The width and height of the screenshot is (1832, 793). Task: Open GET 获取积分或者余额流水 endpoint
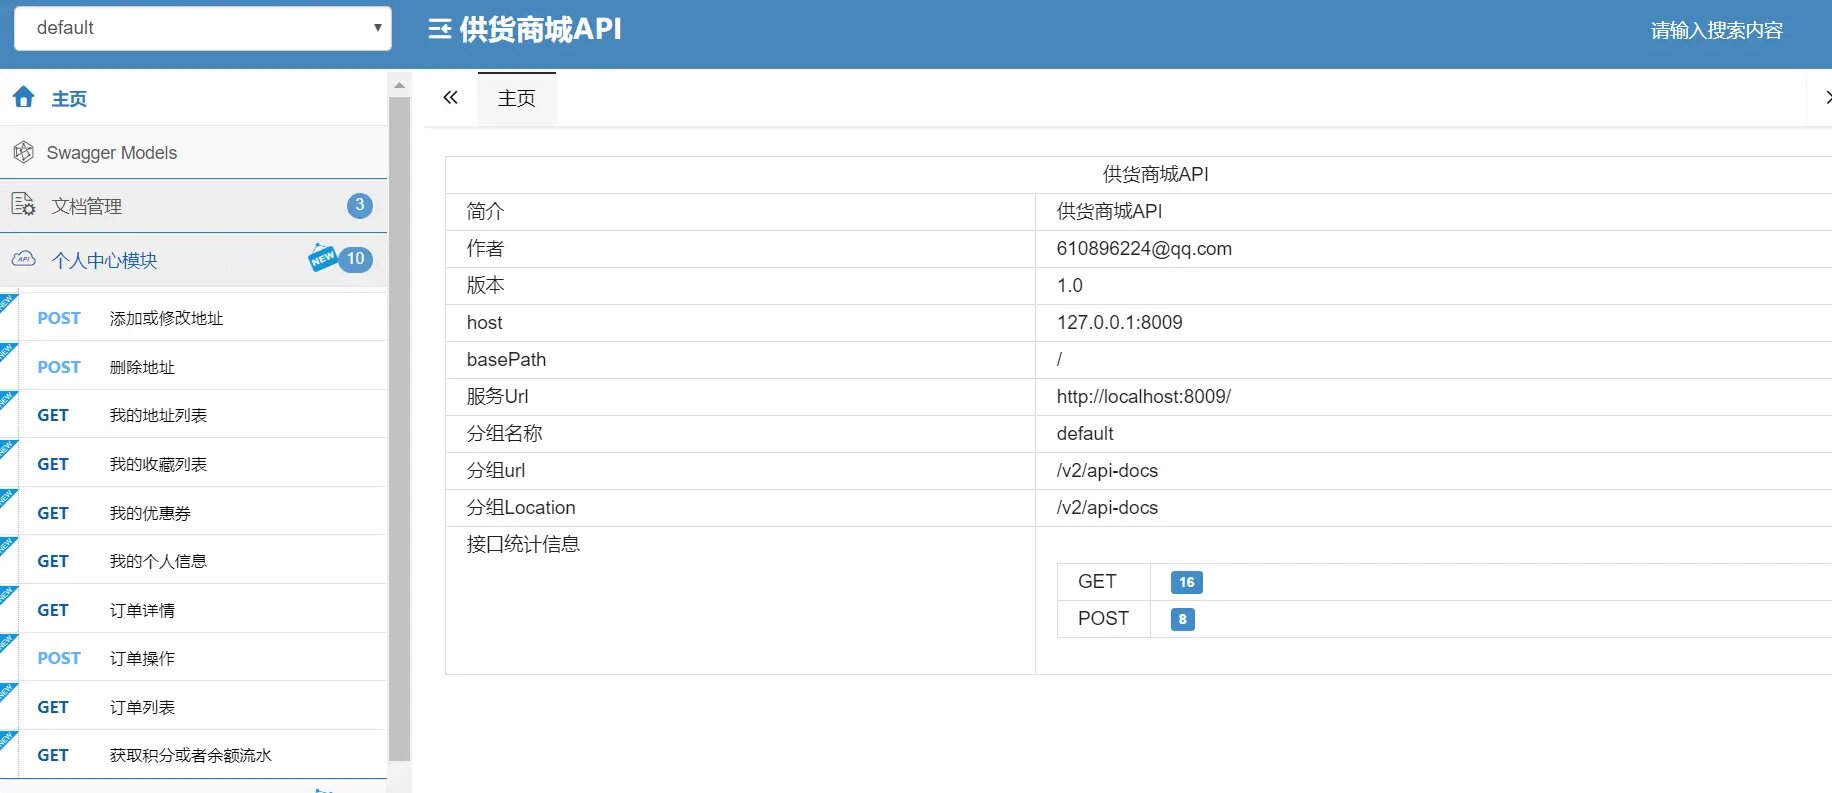pyautogui.click(x=190, y=755)
